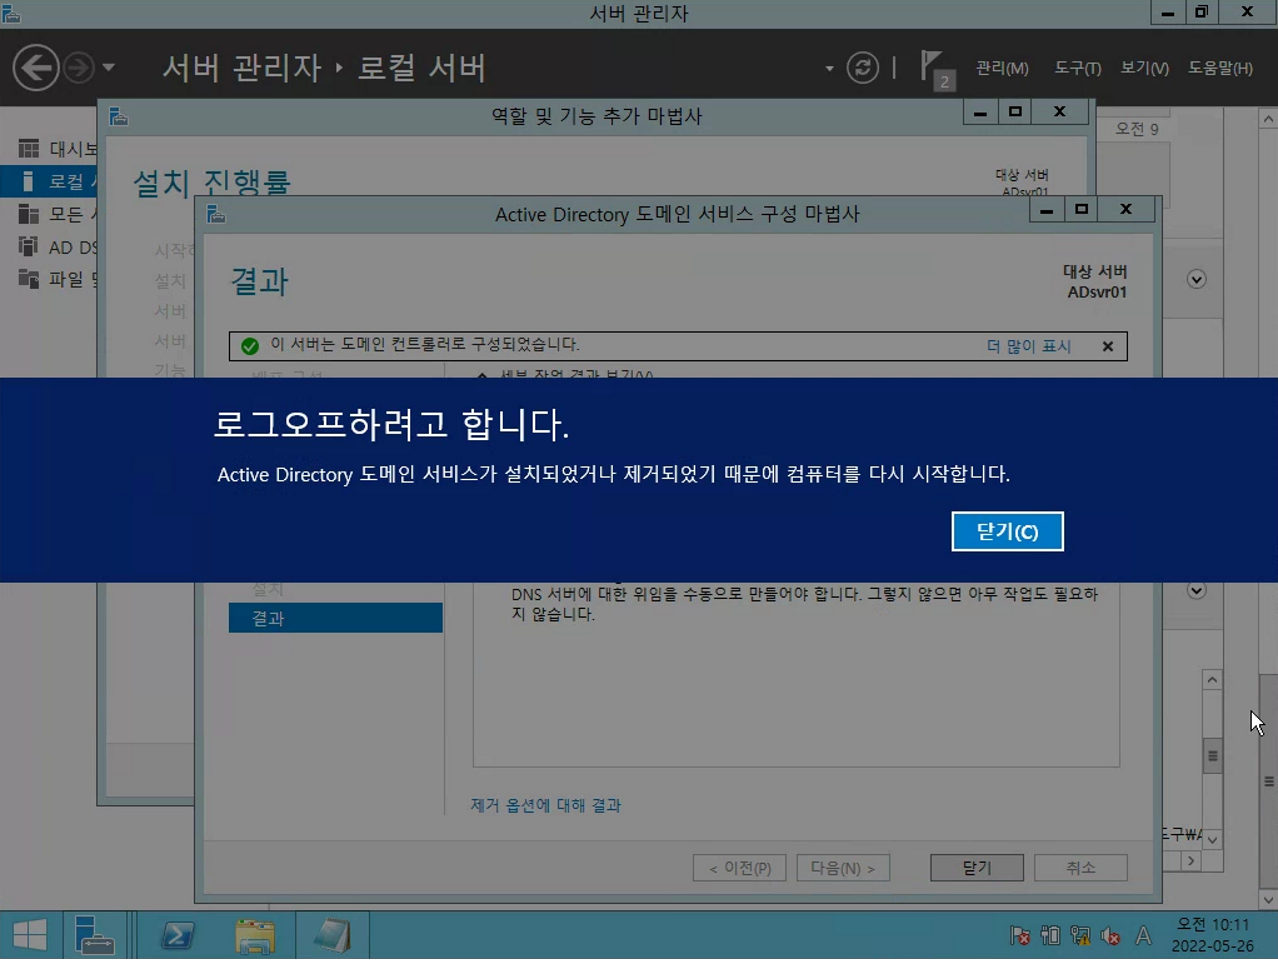This screenshot has width=1278, height=960.
Task: Open the 도구(T) menu
Action: point(1077,68)
